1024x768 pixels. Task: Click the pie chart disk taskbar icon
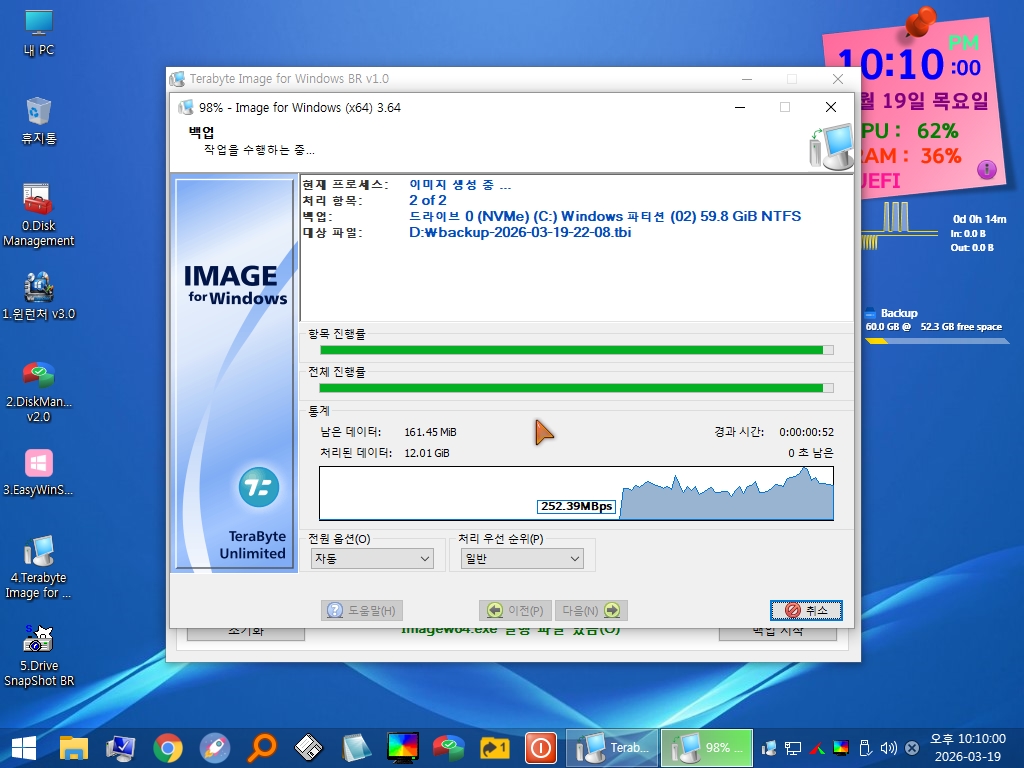pos(448,748)
